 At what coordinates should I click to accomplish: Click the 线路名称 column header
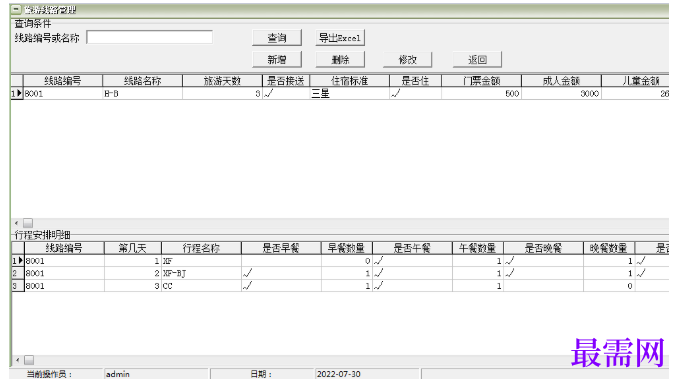(x=142, y=81)
